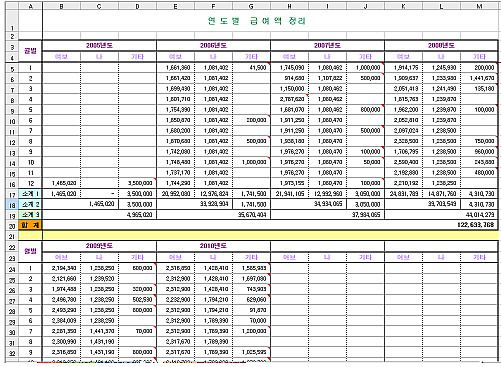This screenshot has width=501, height=367.
Task: Click the 2007년도 year heading
Action: (327, 46)
